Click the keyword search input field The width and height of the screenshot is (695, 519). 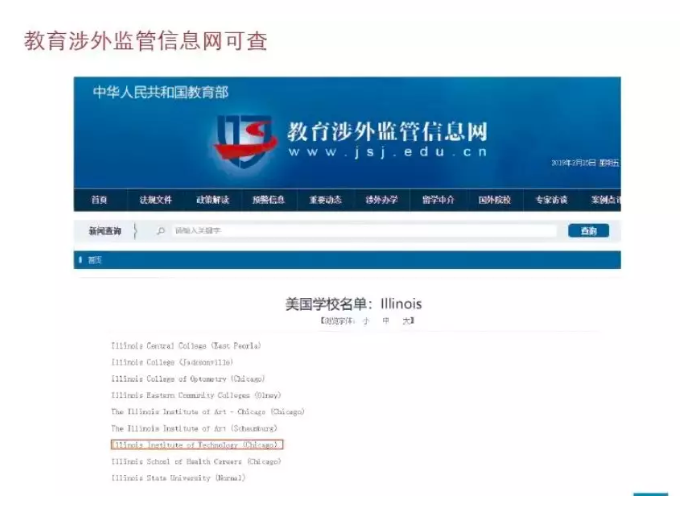(x=363, y=231)
